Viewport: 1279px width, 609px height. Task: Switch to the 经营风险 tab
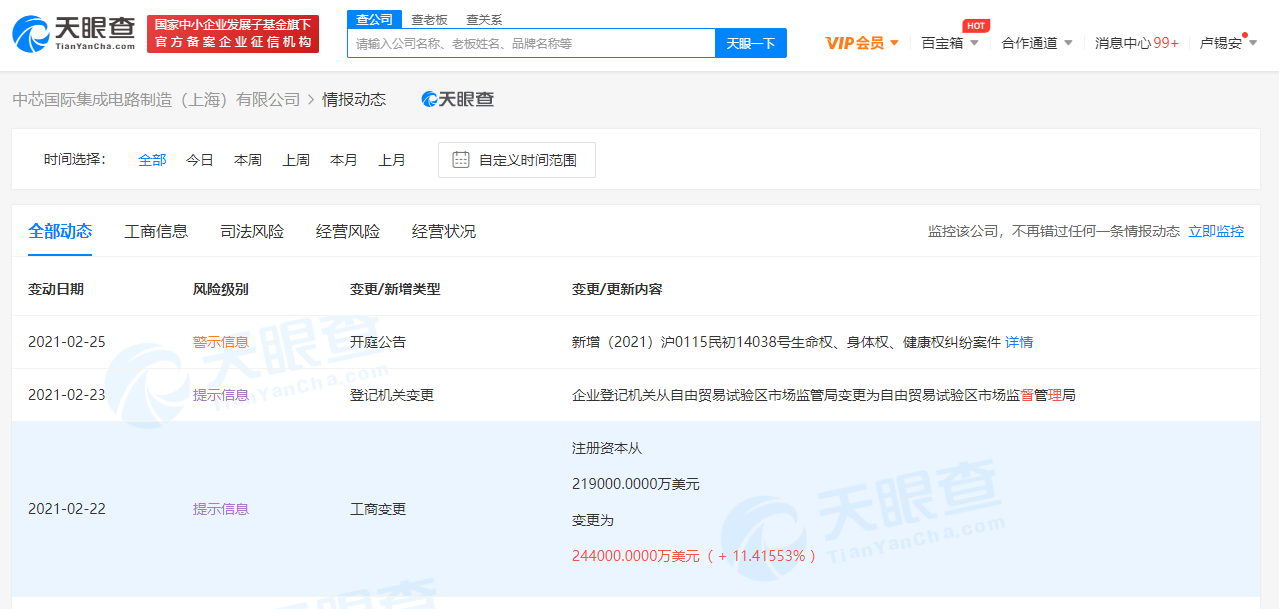coord(348,231)
